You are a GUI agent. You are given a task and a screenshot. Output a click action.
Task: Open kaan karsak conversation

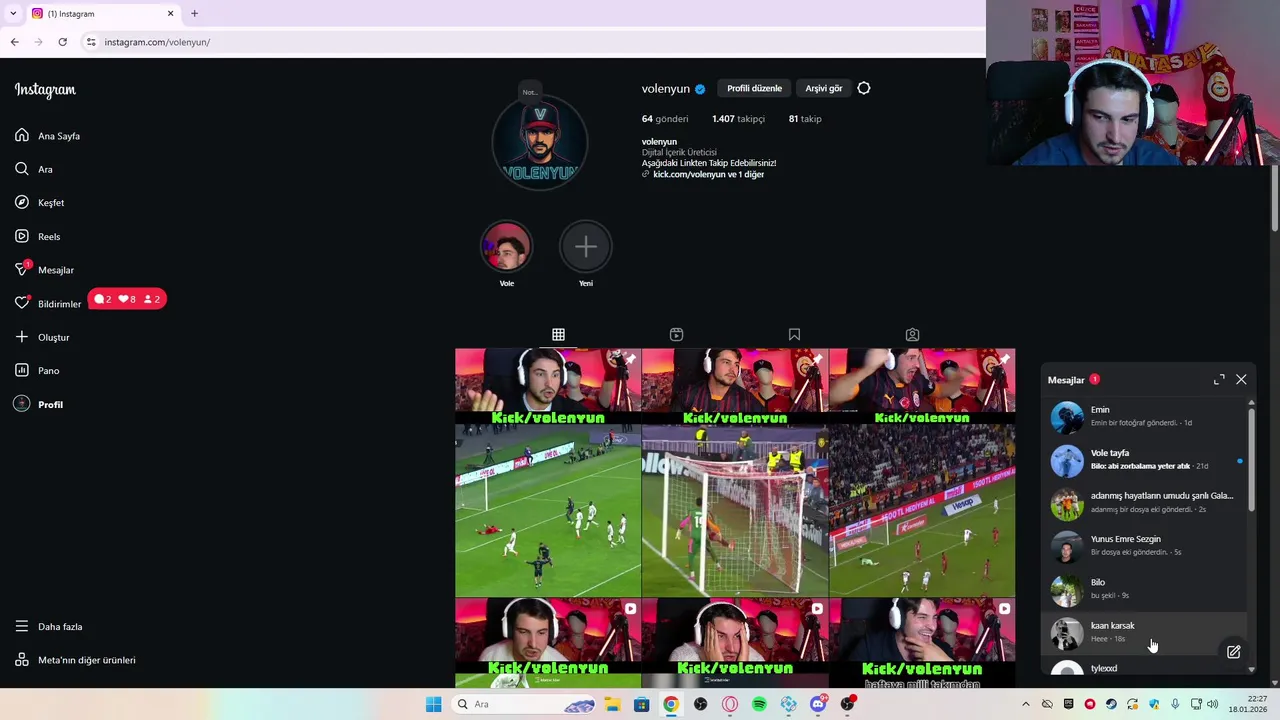point(1144,632)
